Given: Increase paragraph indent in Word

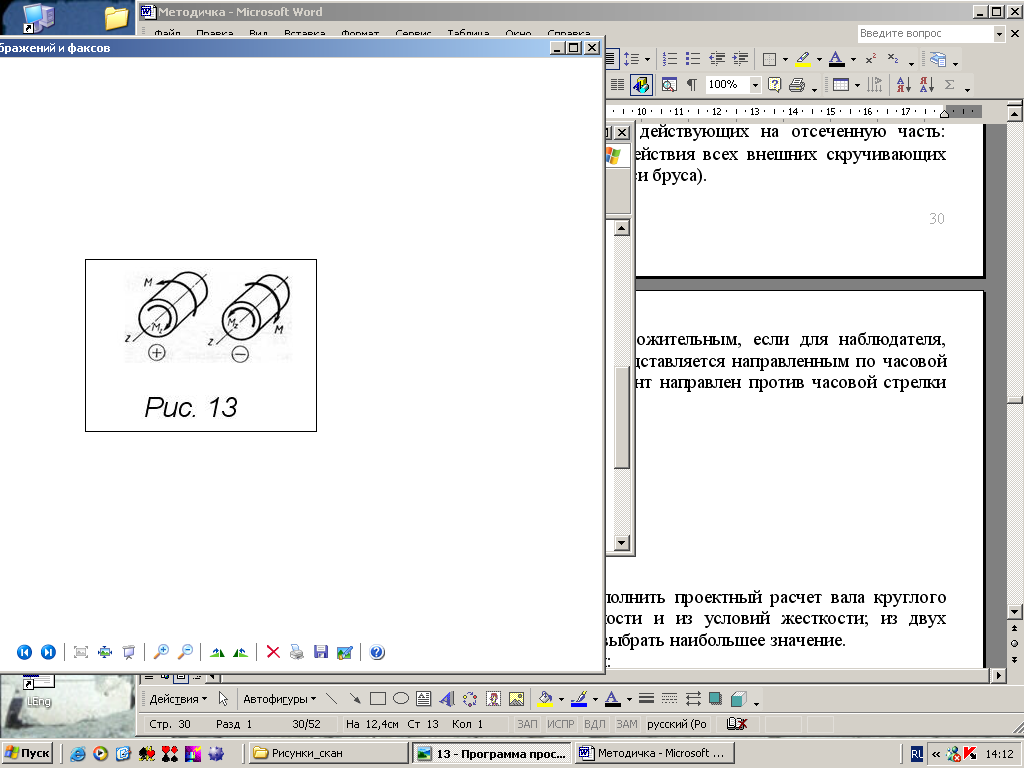Looking at the screenshot, I should 740,59.
